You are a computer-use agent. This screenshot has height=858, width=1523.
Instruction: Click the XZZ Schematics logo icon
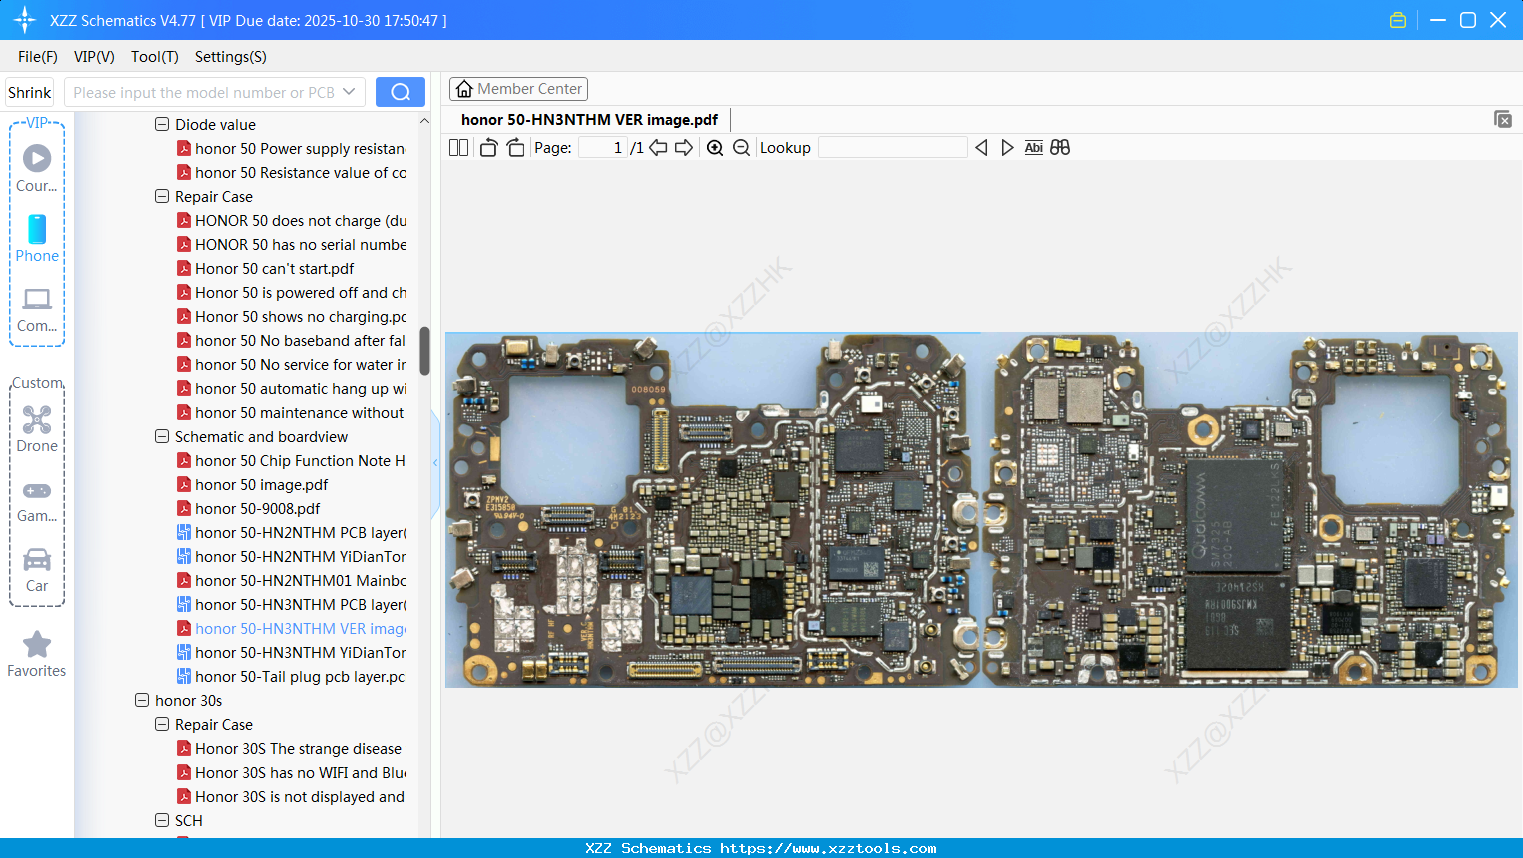point(24,20)
